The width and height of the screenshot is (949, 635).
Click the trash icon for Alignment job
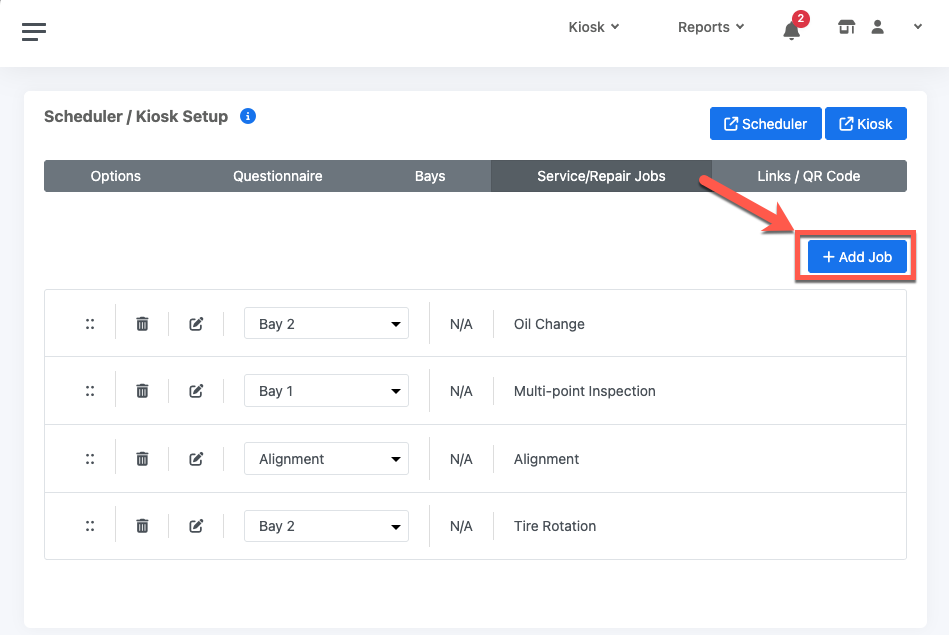point(142,459)
